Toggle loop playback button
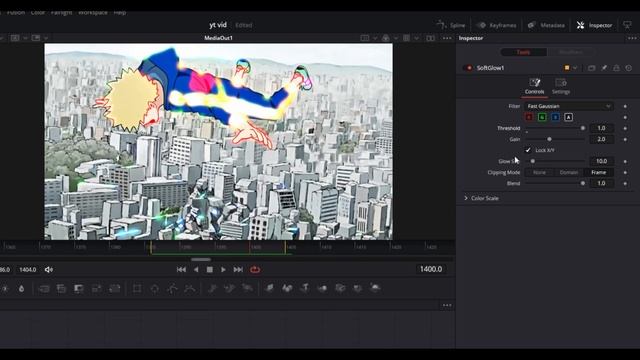The width and height of the screenshot is (640, 360). click(255, 269)
